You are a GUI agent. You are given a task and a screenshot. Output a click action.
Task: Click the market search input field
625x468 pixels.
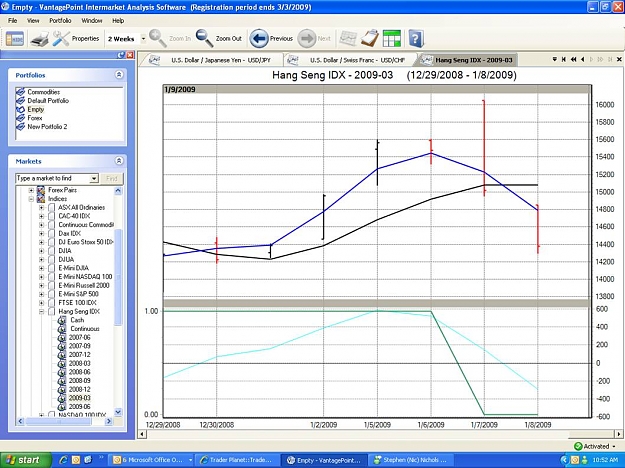[53, 179]
